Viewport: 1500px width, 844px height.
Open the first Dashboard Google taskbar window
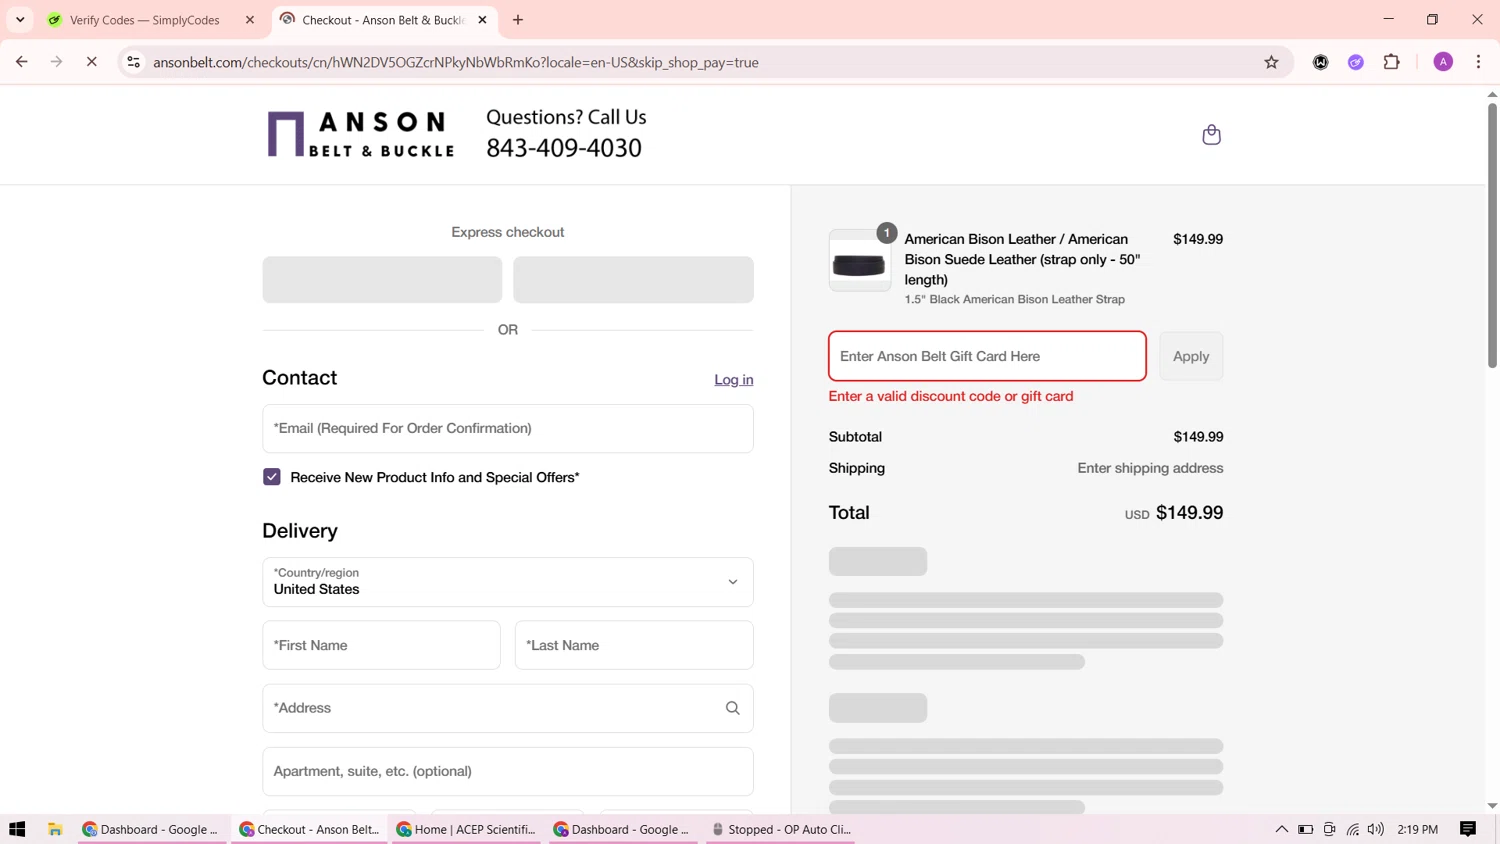pyautogui.click(x=152, y=829)
